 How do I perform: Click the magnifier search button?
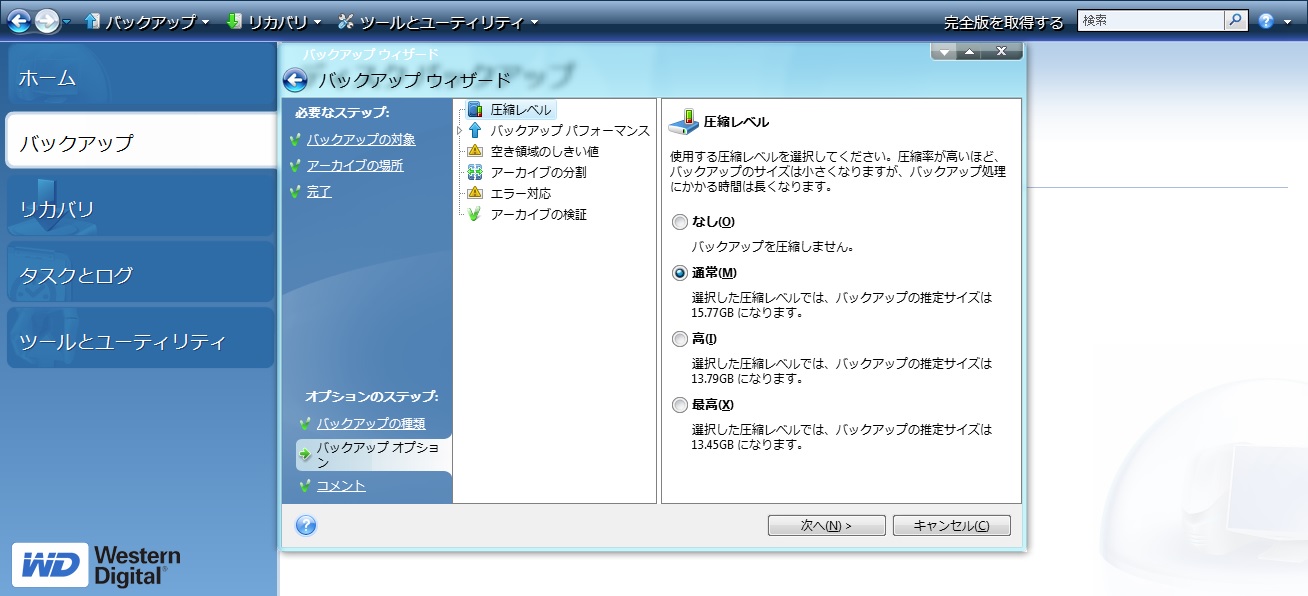(x=1236, y=20)
